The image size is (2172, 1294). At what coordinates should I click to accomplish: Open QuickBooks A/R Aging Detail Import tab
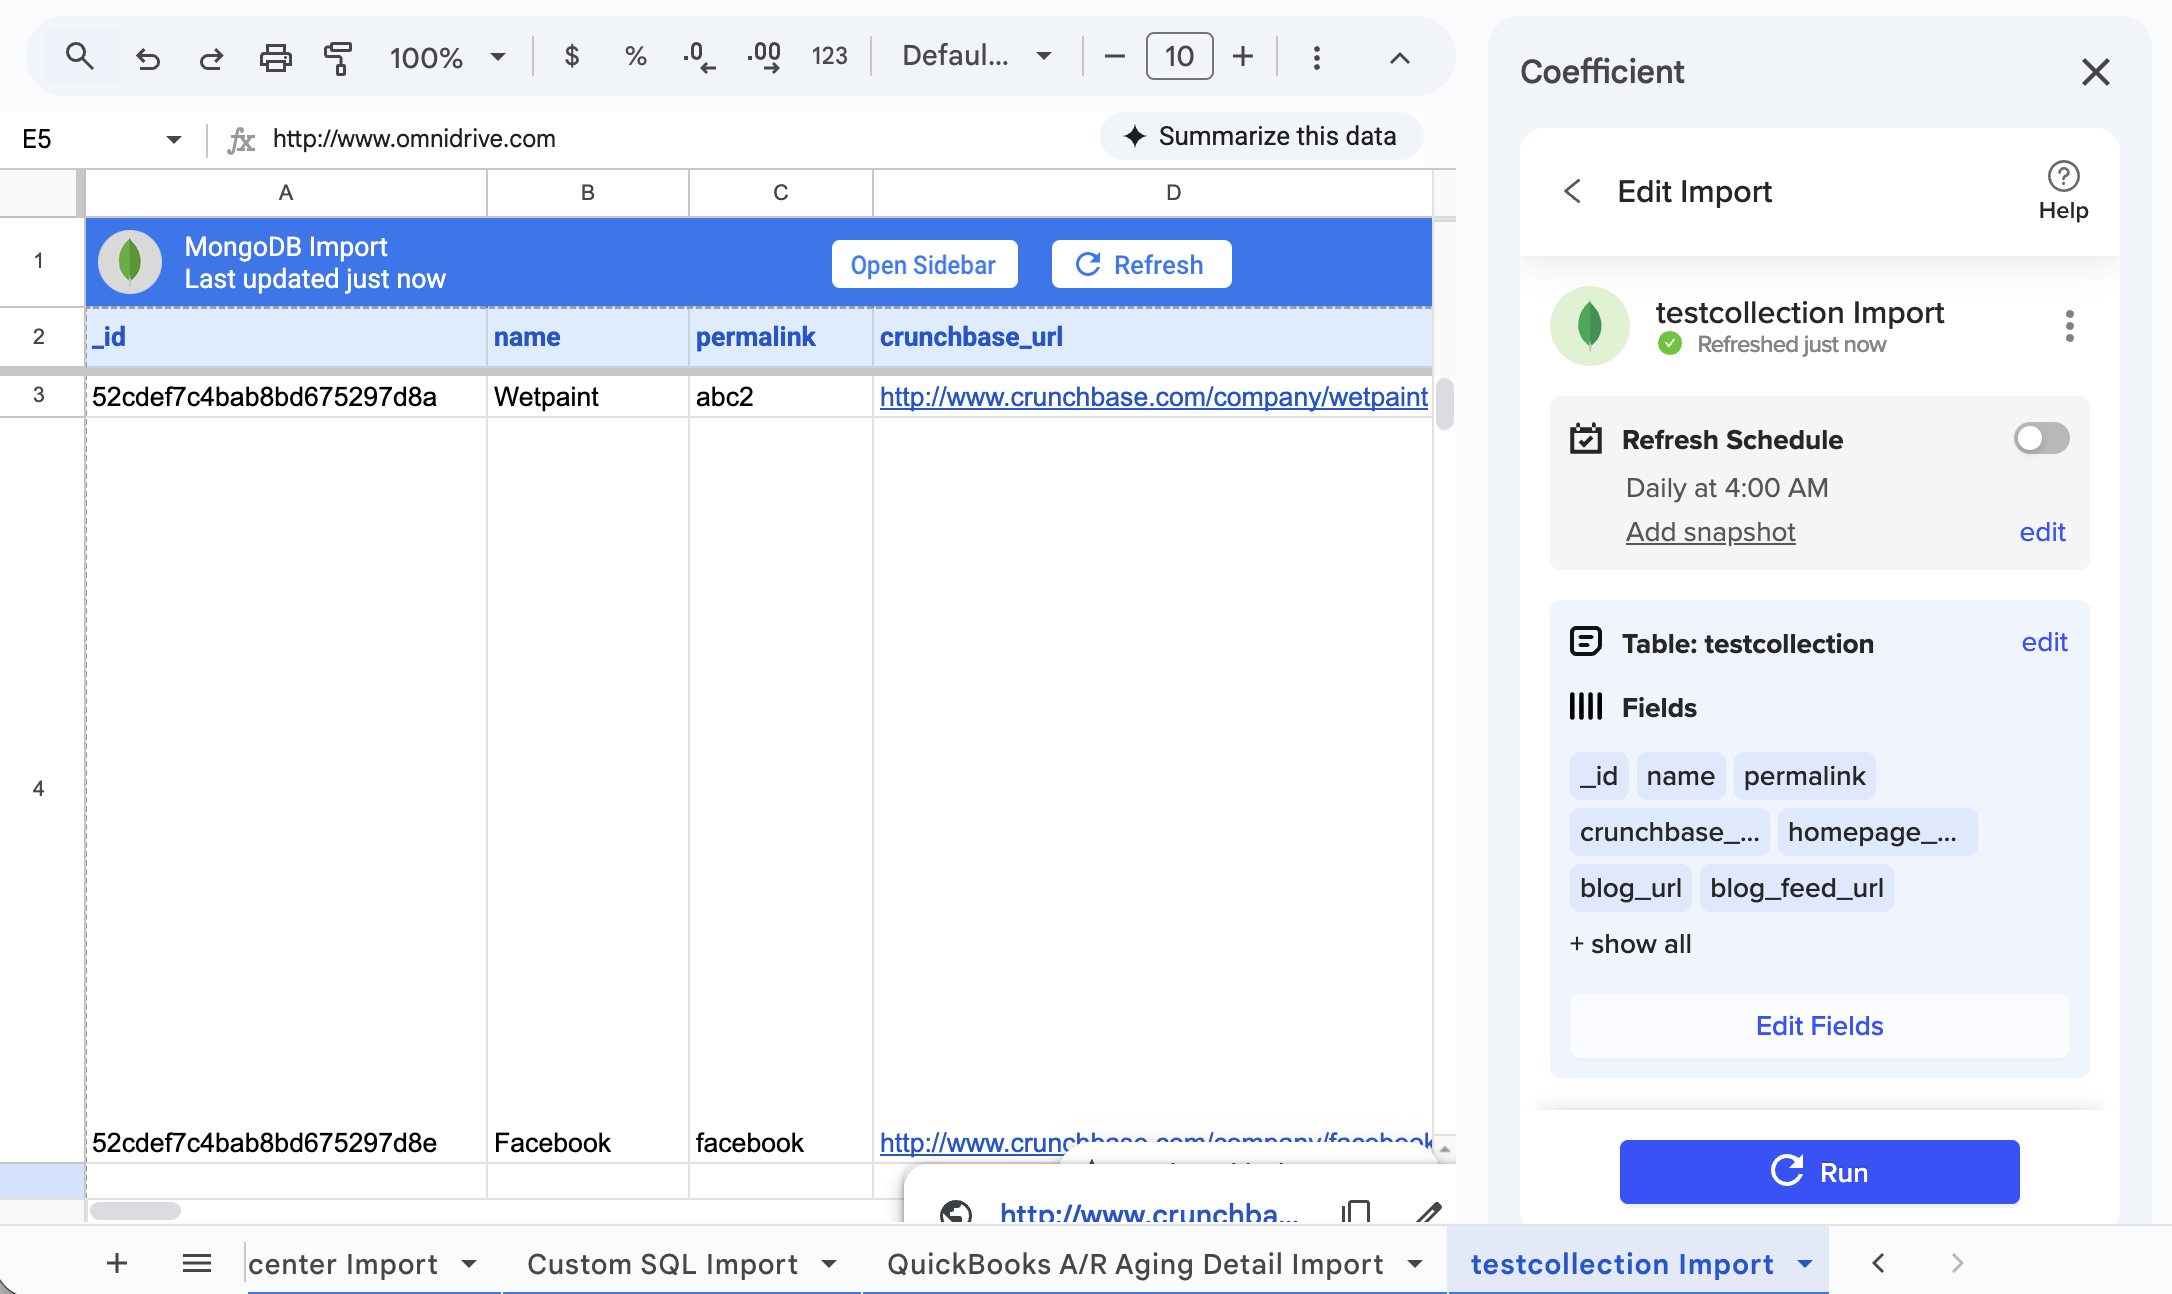[1135, 1264]
